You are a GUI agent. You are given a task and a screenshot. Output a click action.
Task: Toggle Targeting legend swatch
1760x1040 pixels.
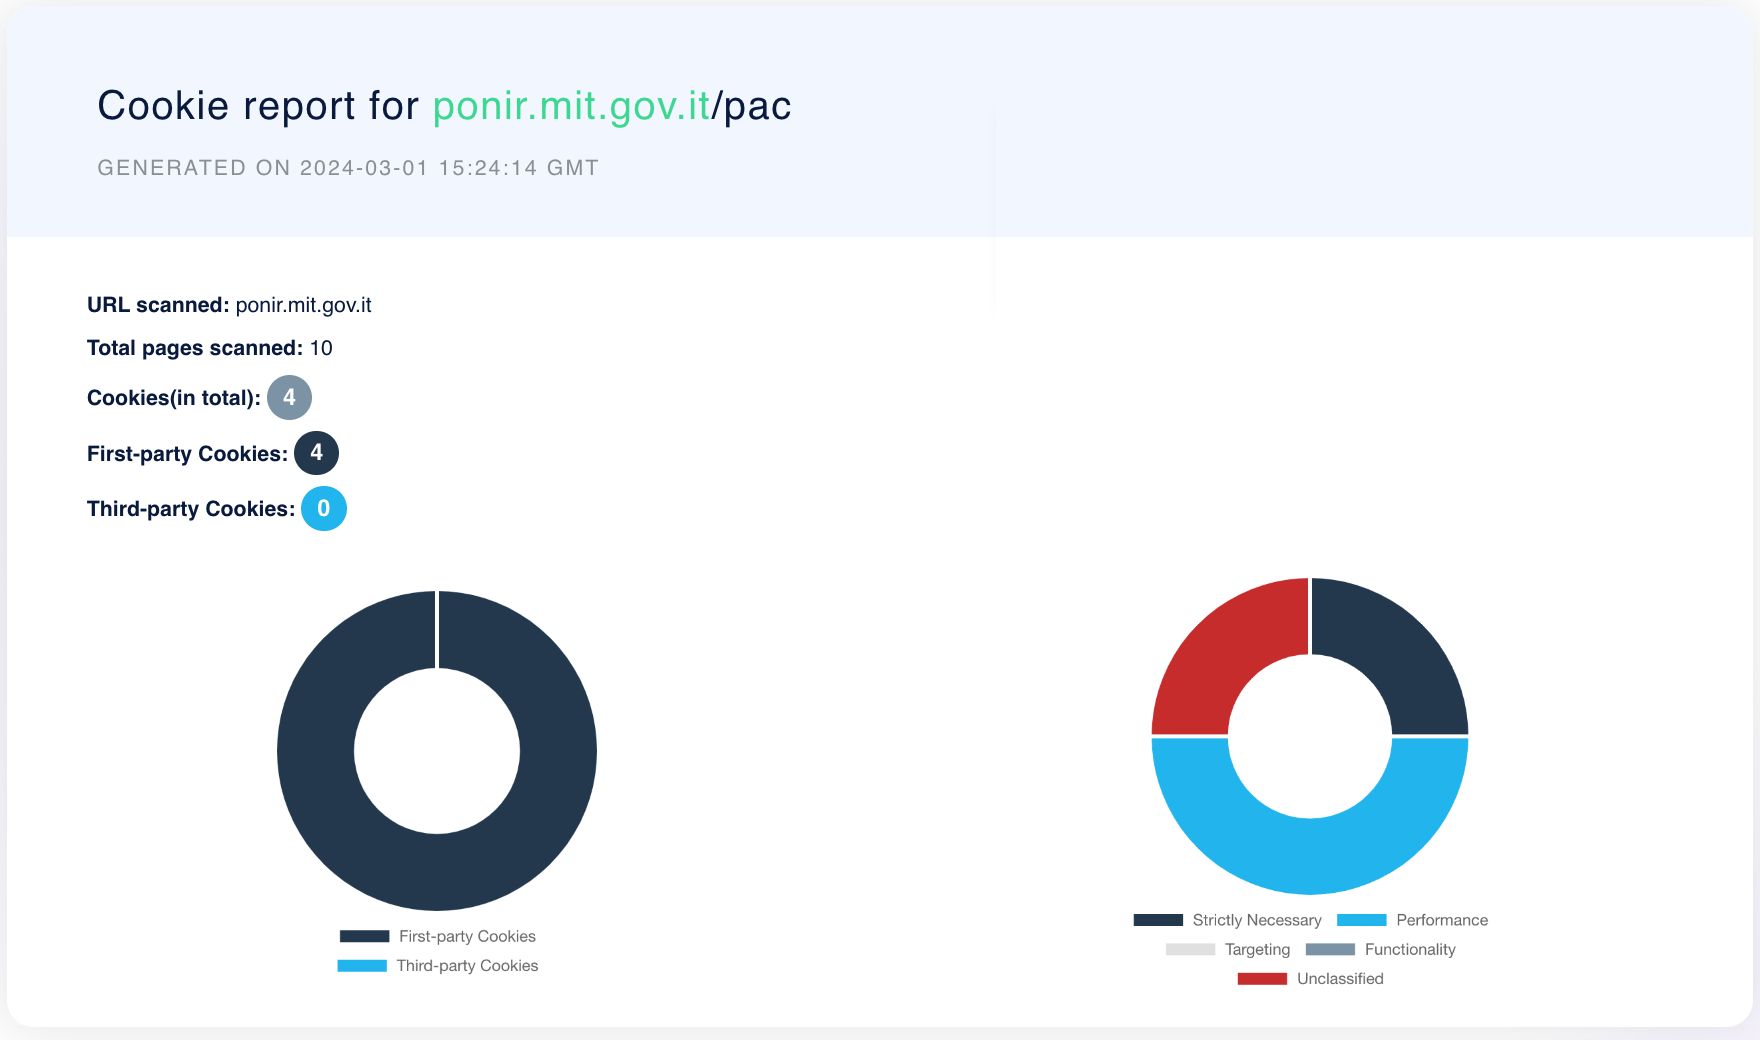pyautogui.click(x=1190, y=949)
